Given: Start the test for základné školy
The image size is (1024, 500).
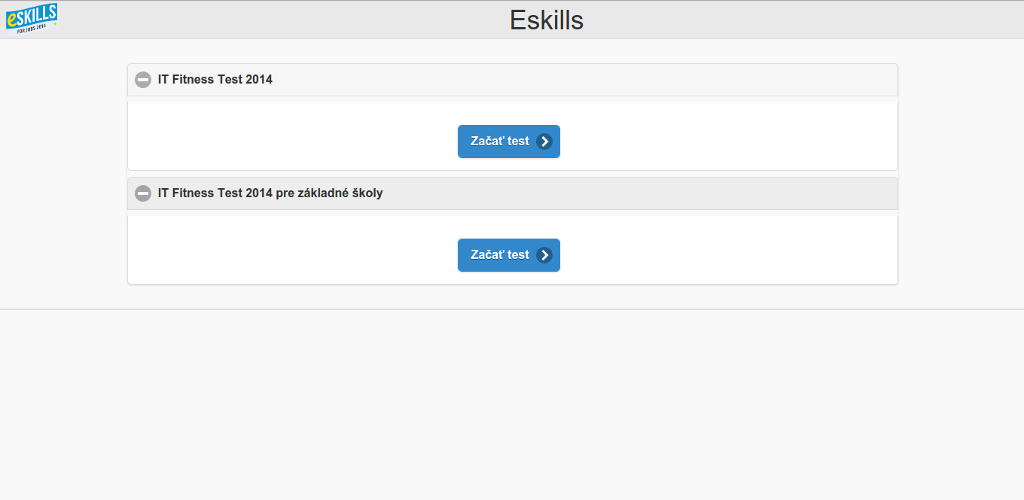Looking at the screenshot, I should point(508,255).
